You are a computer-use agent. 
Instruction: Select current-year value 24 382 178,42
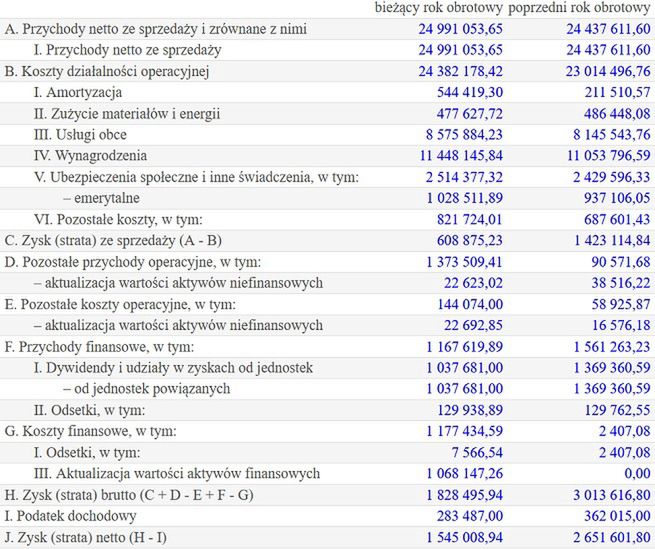[461, 71]
